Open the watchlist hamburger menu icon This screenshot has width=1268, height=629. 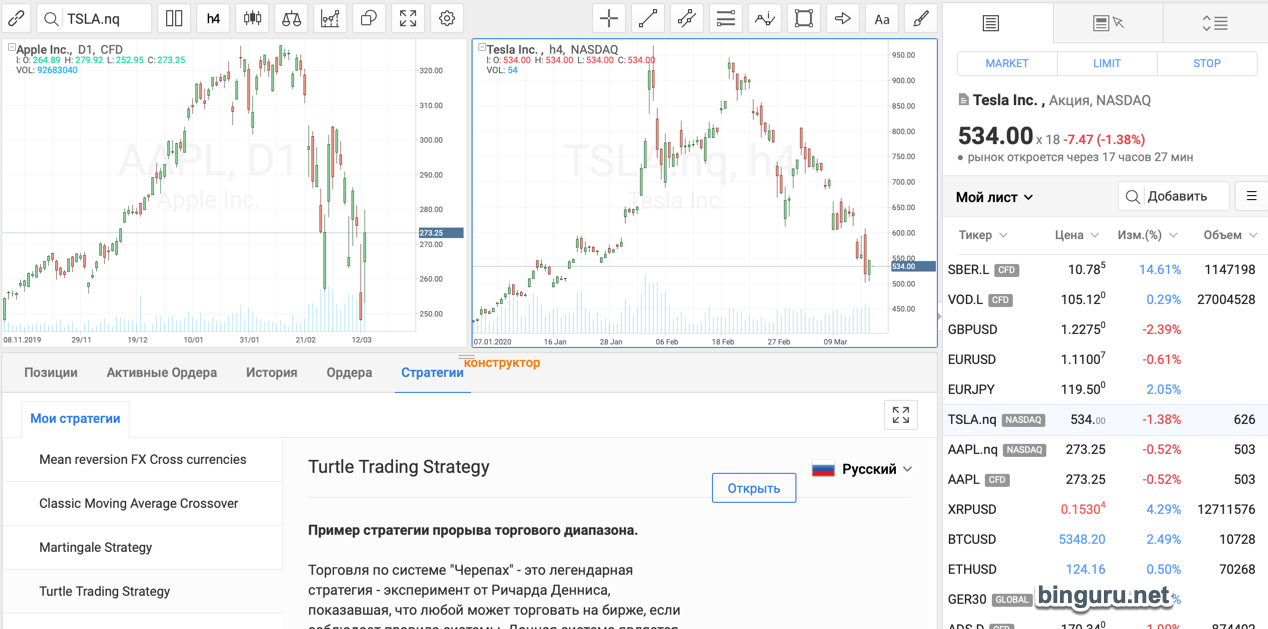coord(1251,196)
